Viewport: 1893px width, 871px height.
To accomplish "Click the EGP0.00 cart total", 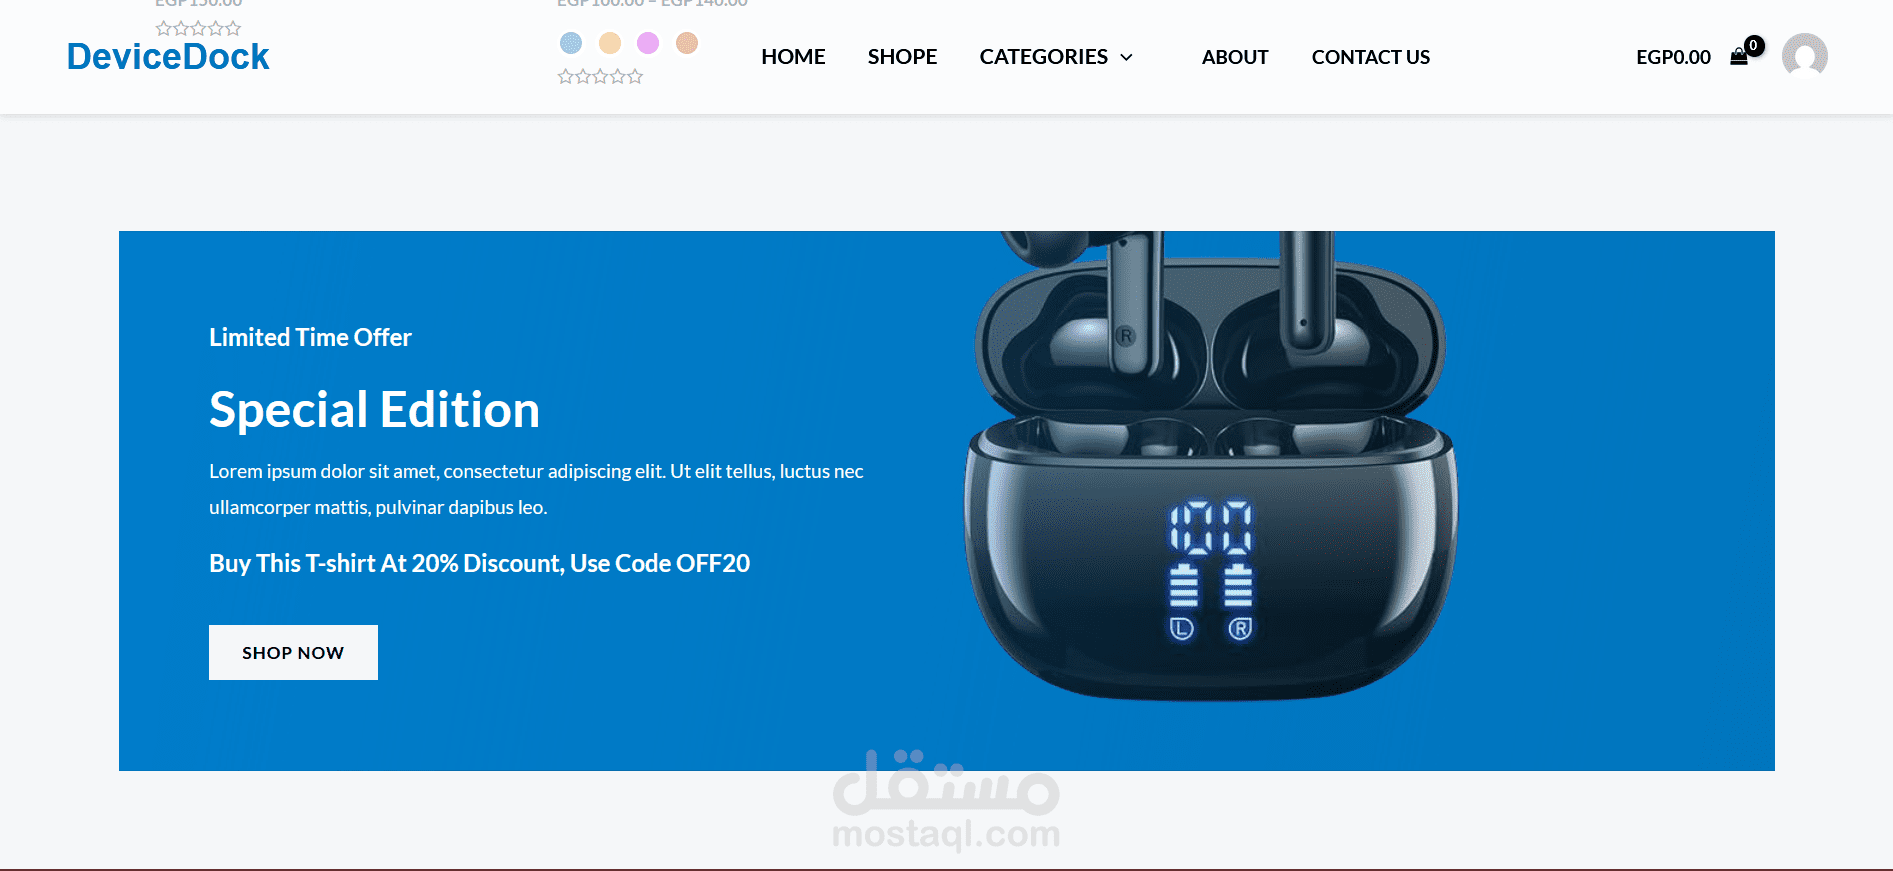I will 1673,58.
